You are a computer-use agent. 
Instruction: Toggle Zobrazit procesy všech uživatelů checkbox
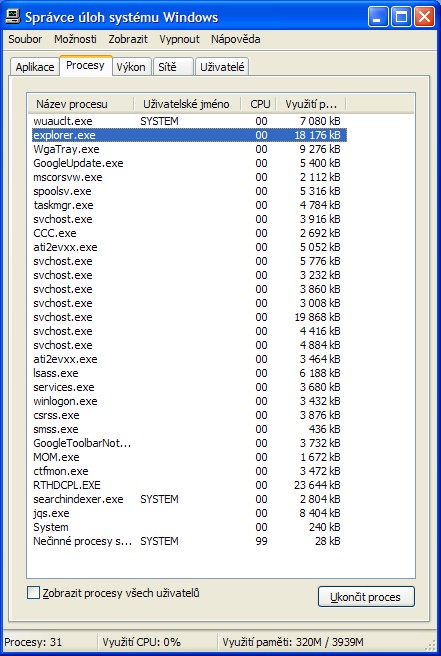(x=33, y=593)
